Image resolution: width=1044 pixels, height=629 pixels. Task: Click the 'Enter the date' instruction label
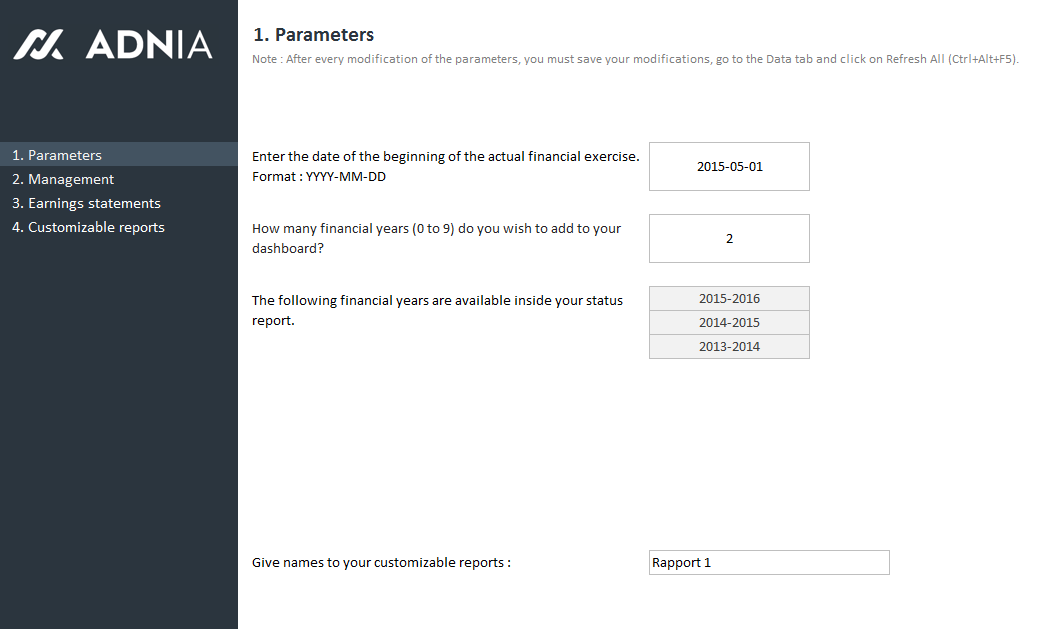tap(445, 156)
